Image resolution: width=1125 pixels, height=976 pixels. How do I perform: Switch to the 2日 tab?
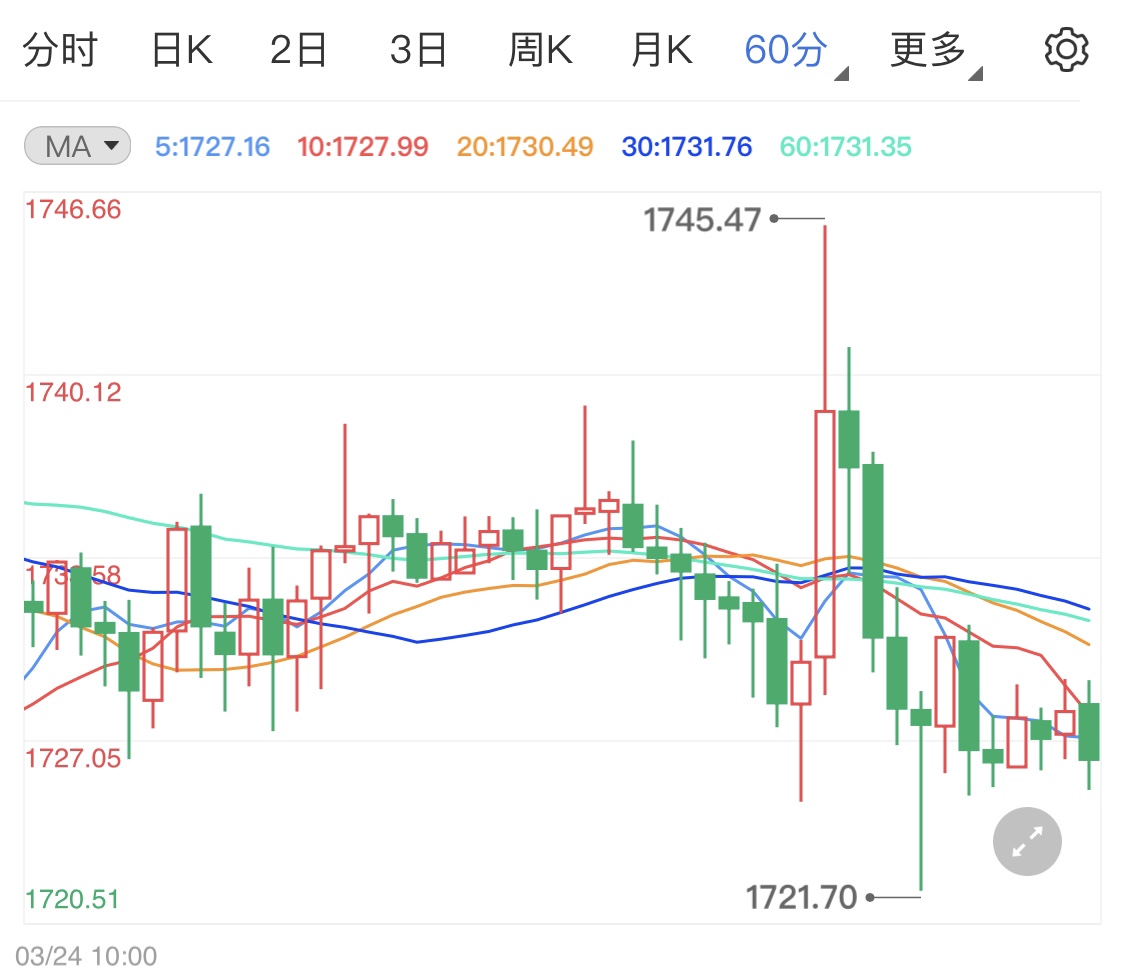[x=298, y=50]
